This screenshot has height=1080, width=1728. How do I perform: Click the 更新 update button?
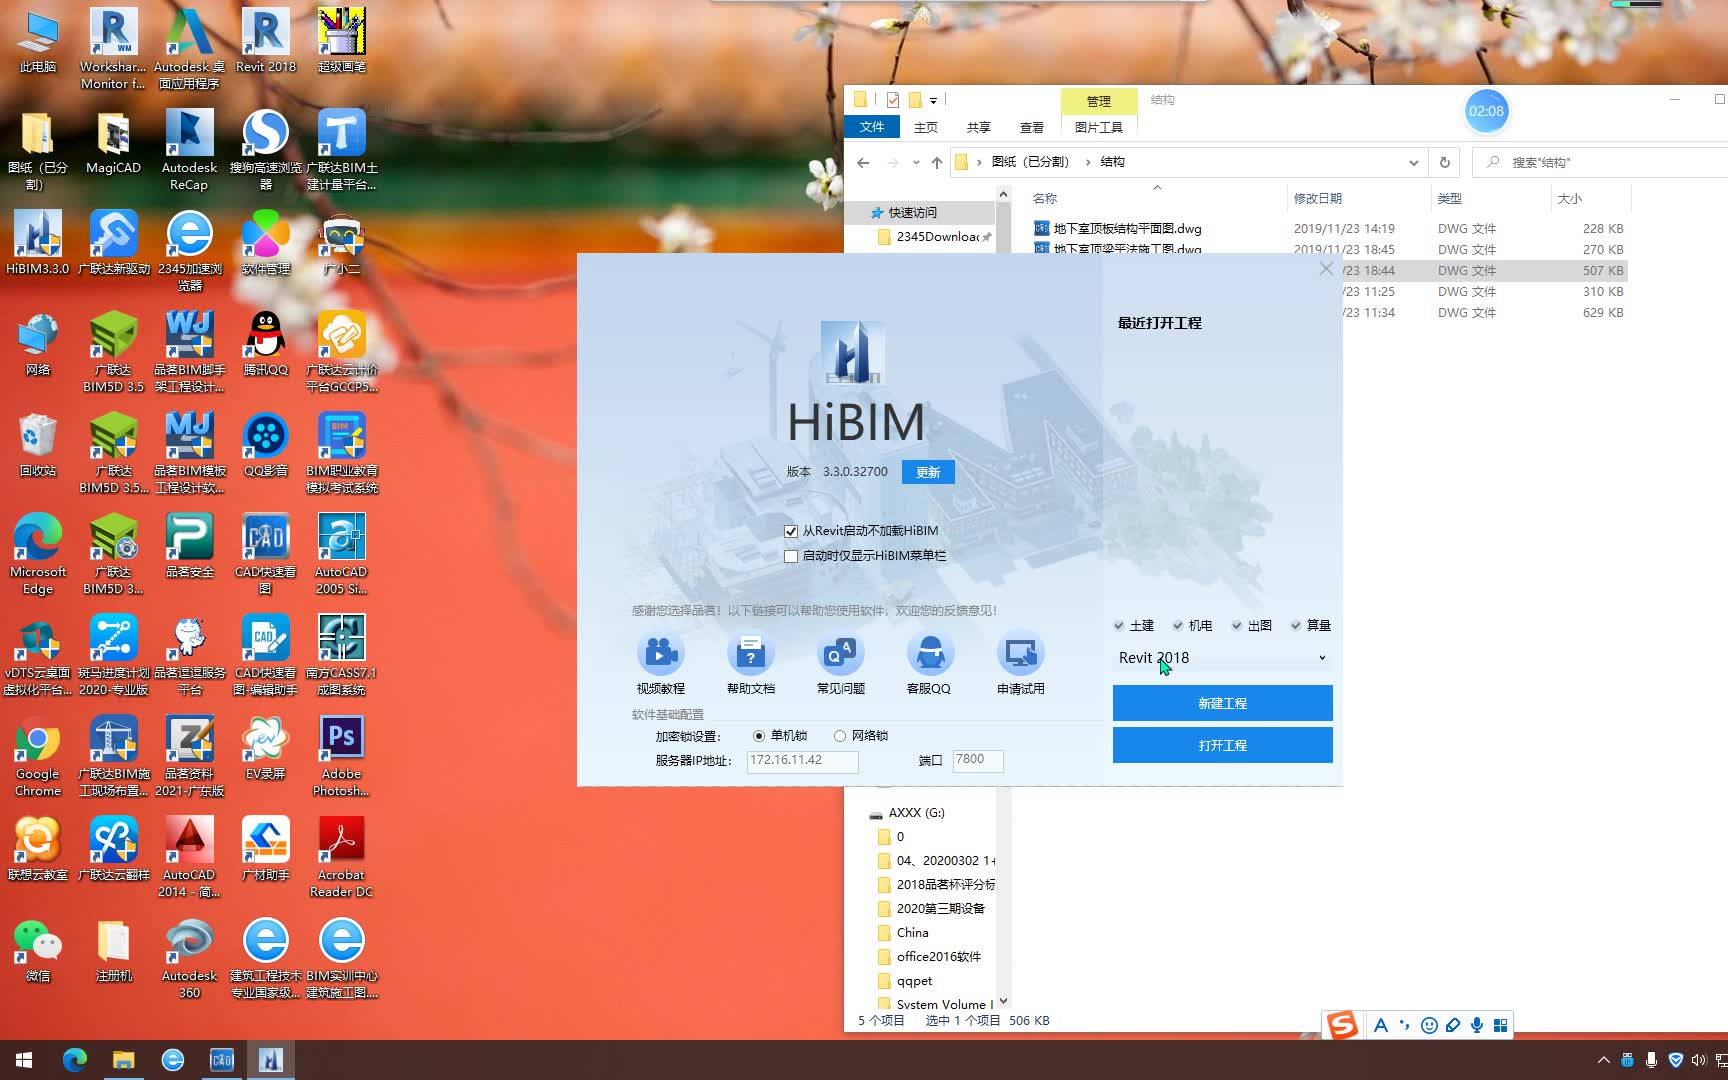coord(928,472)
